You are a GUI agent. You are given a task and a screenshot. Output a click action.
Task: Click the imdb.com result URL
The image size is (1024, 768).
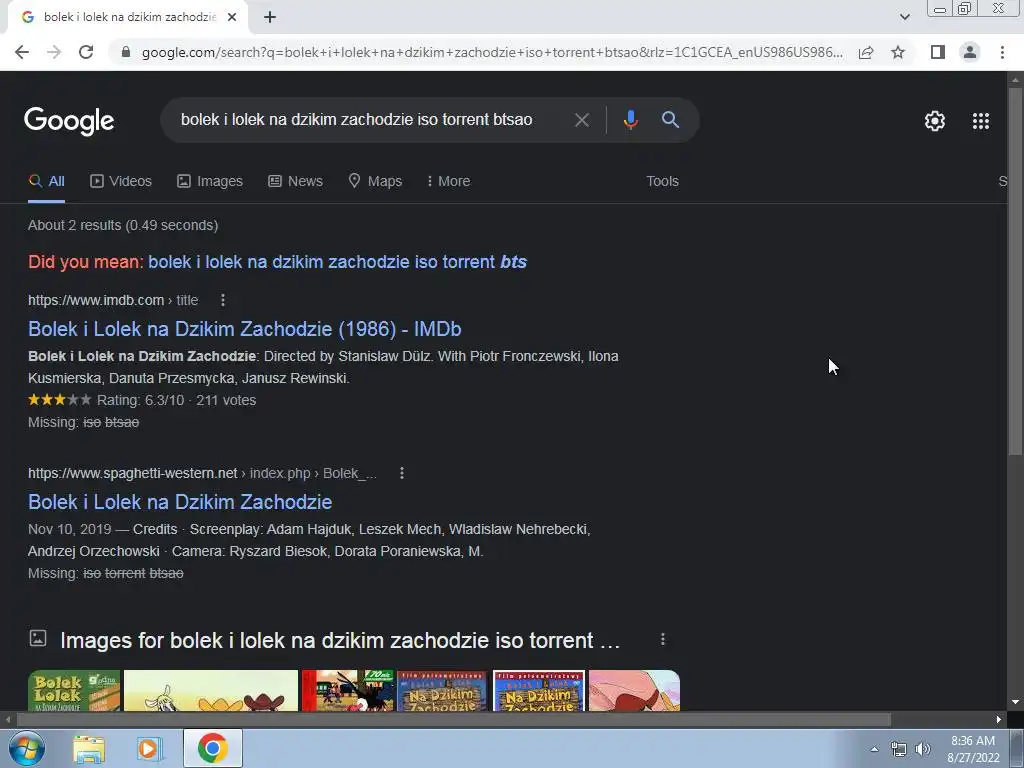pyautogui.click(x=113, y=300)
